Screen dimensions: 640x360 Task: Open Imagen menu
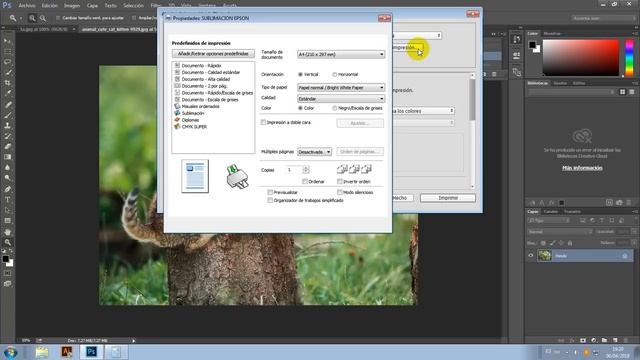(72, 6)
